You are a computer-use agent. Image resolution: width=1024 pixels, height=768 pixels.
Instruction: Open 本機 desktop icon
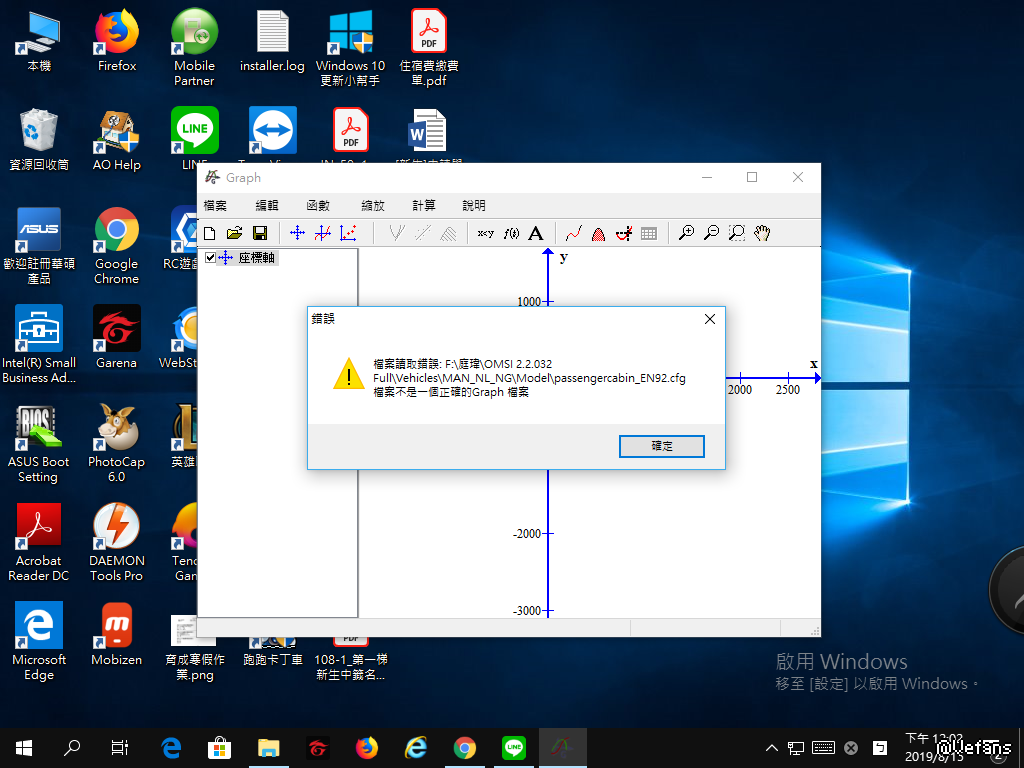point(39,40)
